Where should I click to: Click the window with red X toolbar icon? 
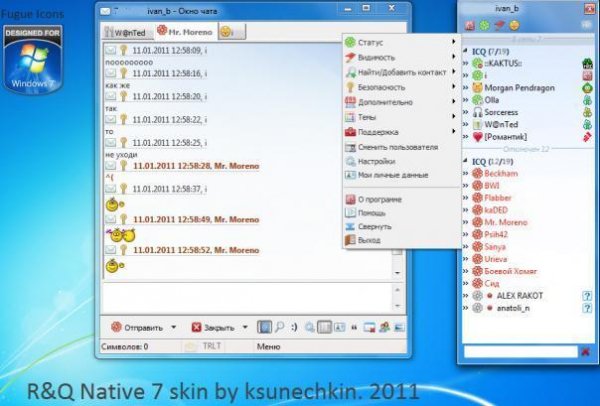pos(369,327)
